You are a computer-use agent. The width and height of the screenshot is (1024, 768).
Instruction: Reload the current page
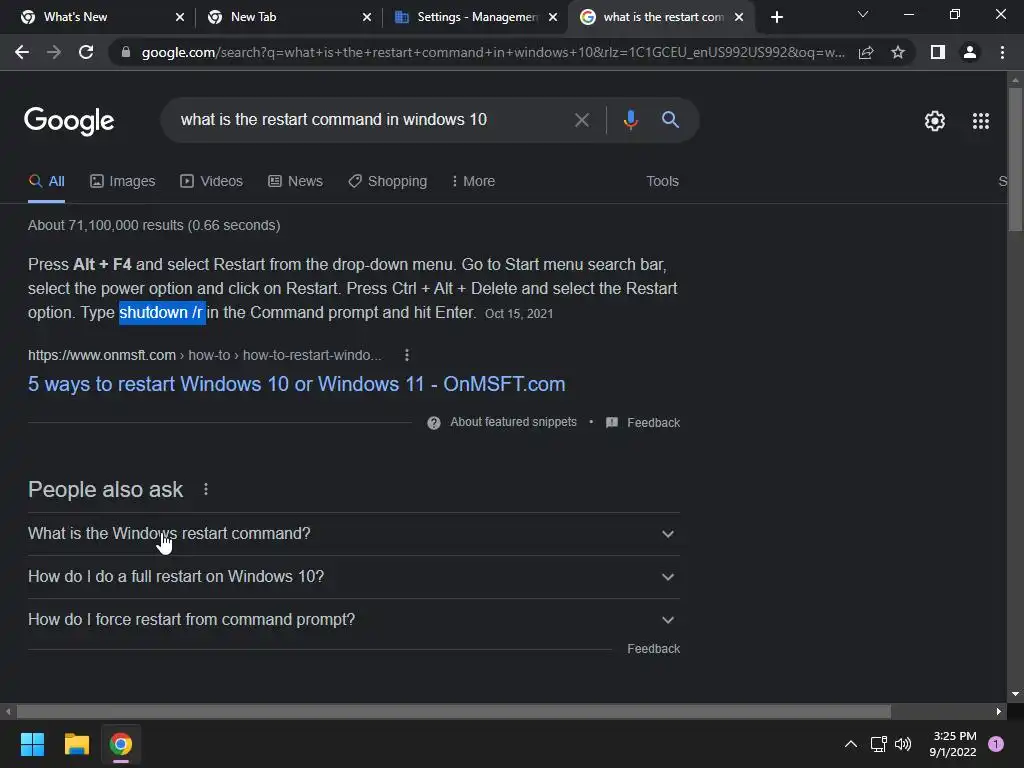click(x=86, y=52)
